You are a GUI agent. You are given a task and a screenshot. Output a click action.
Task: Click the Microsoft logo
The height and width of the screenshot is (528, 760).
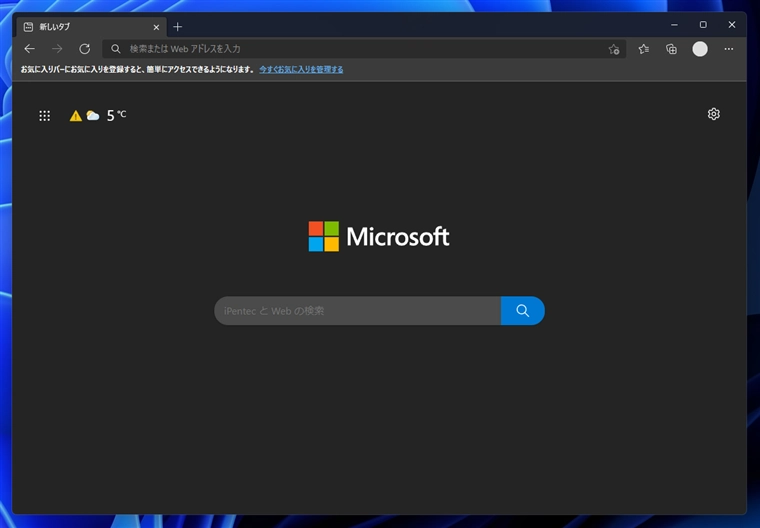379,237
